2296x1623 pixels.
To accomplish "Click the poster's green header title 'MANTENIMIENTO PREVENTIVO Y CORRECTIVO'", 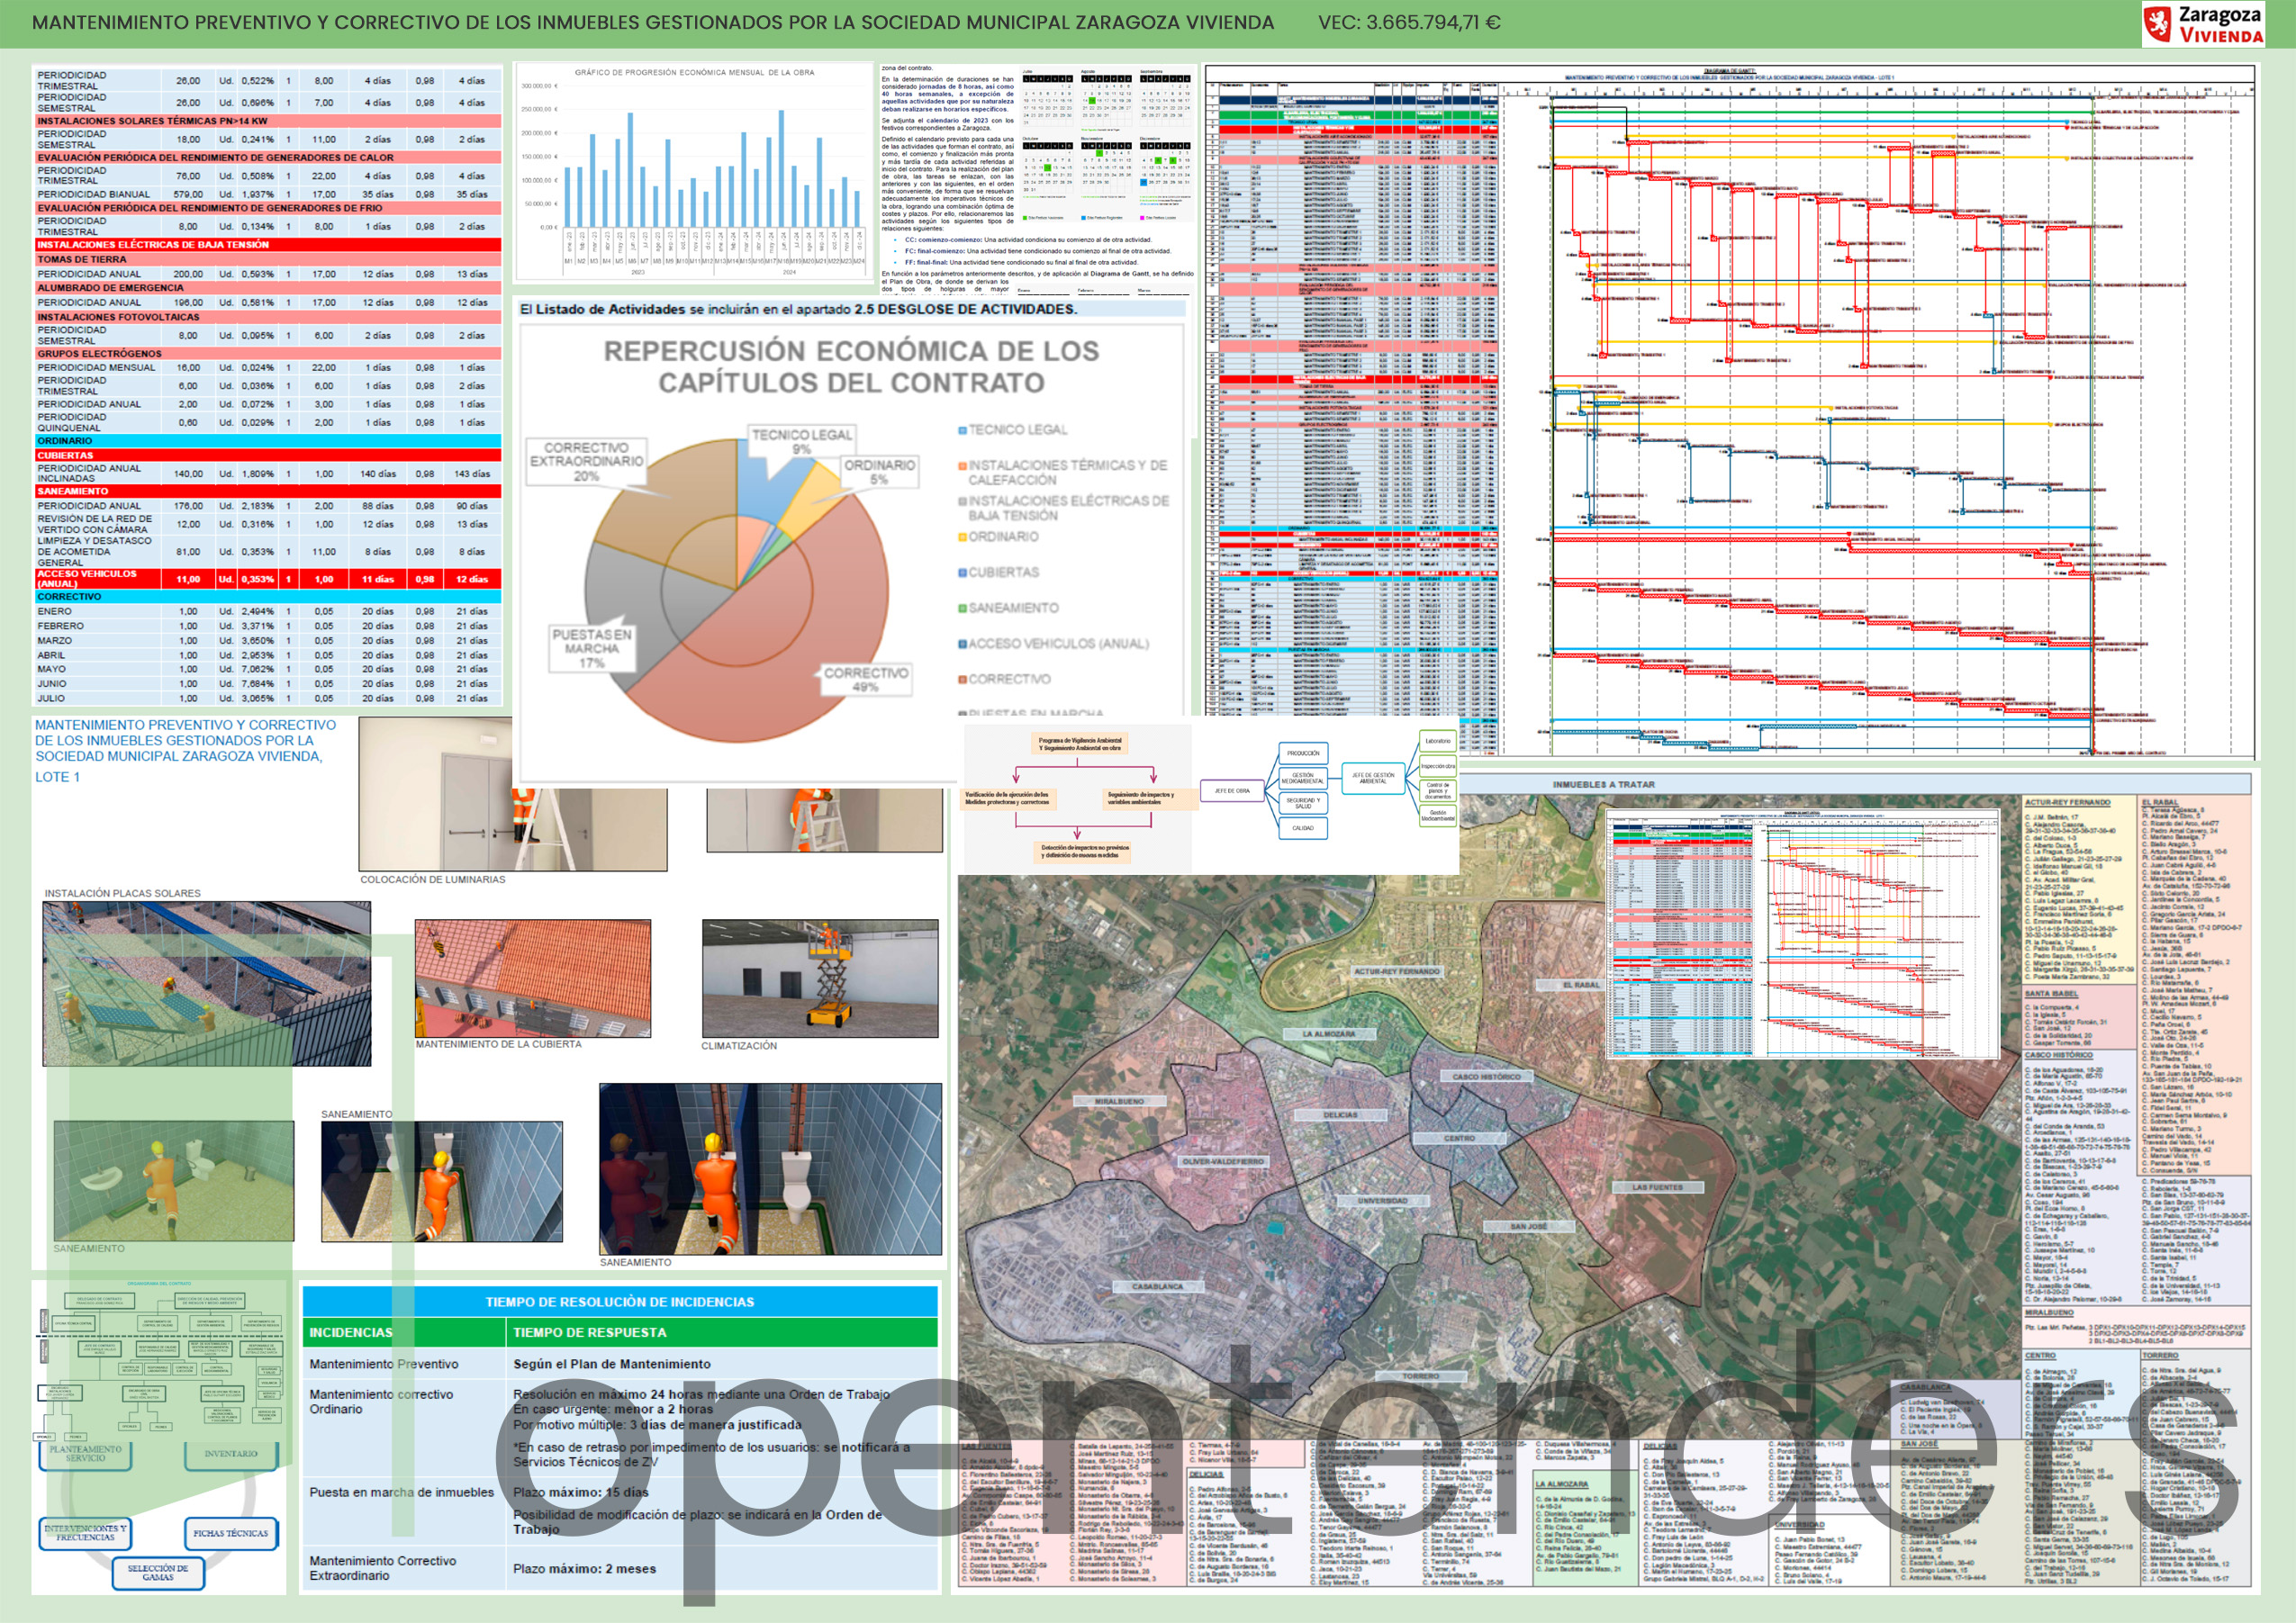I will pyautogui.click(x=653, y=22).
